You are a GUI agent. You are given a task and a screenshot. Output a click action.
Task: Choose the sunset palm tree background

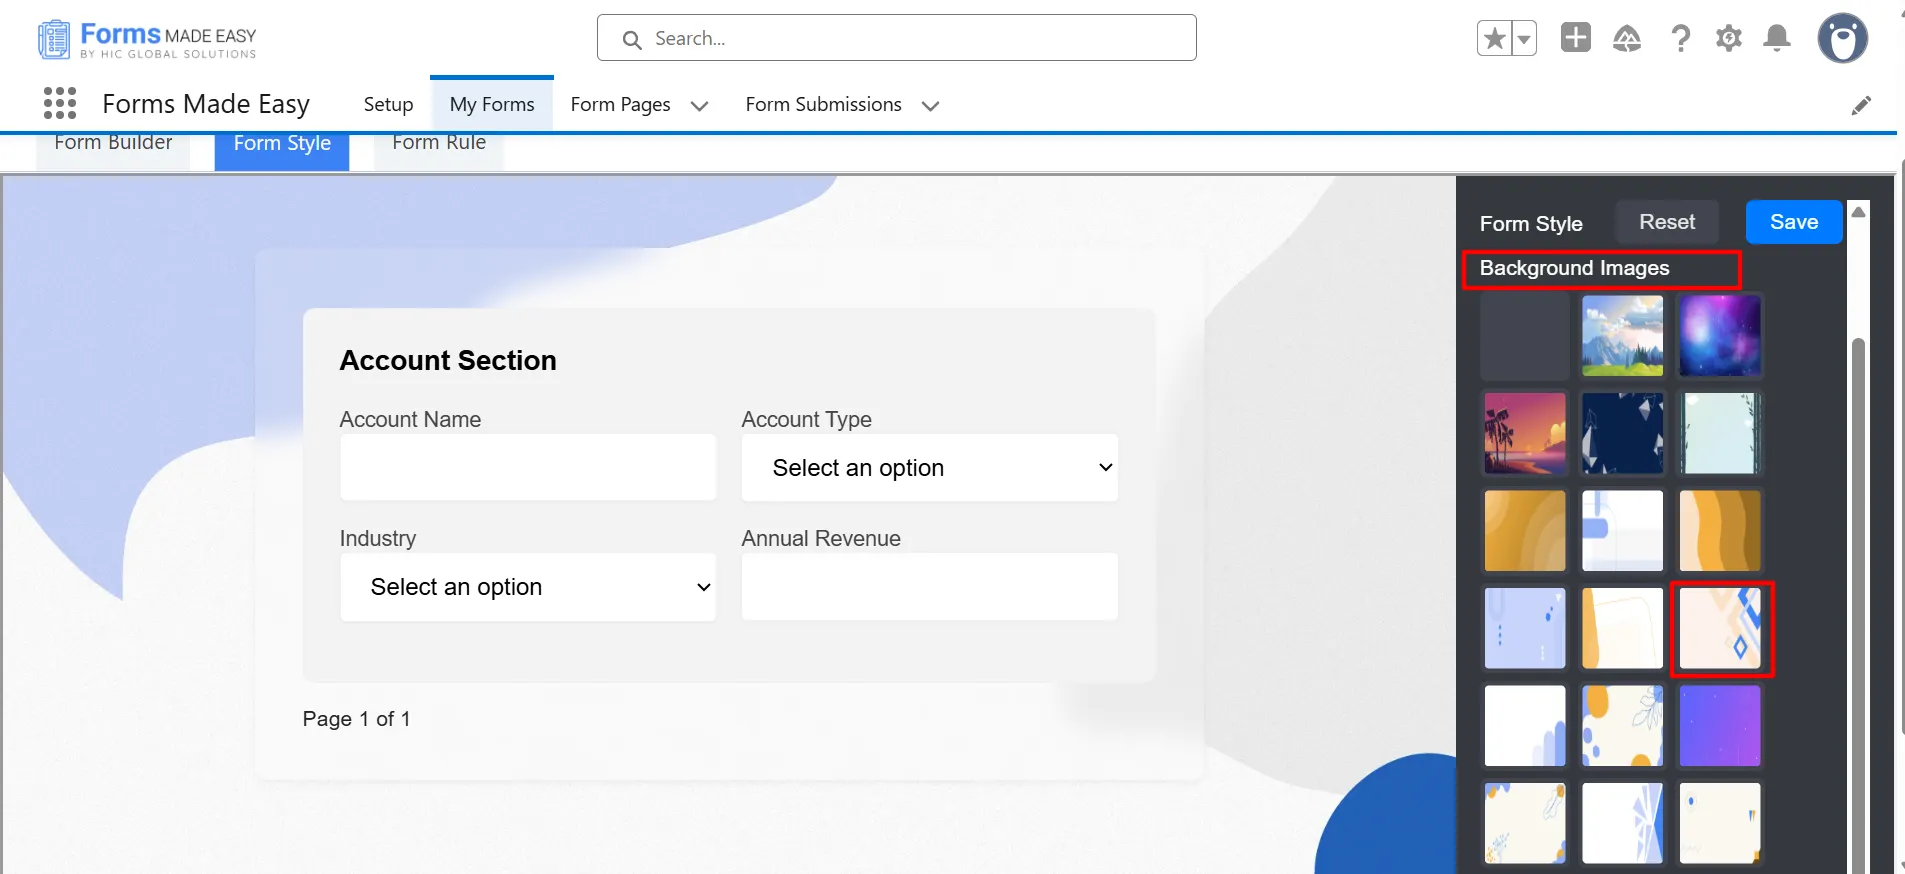coord(1525,433)
